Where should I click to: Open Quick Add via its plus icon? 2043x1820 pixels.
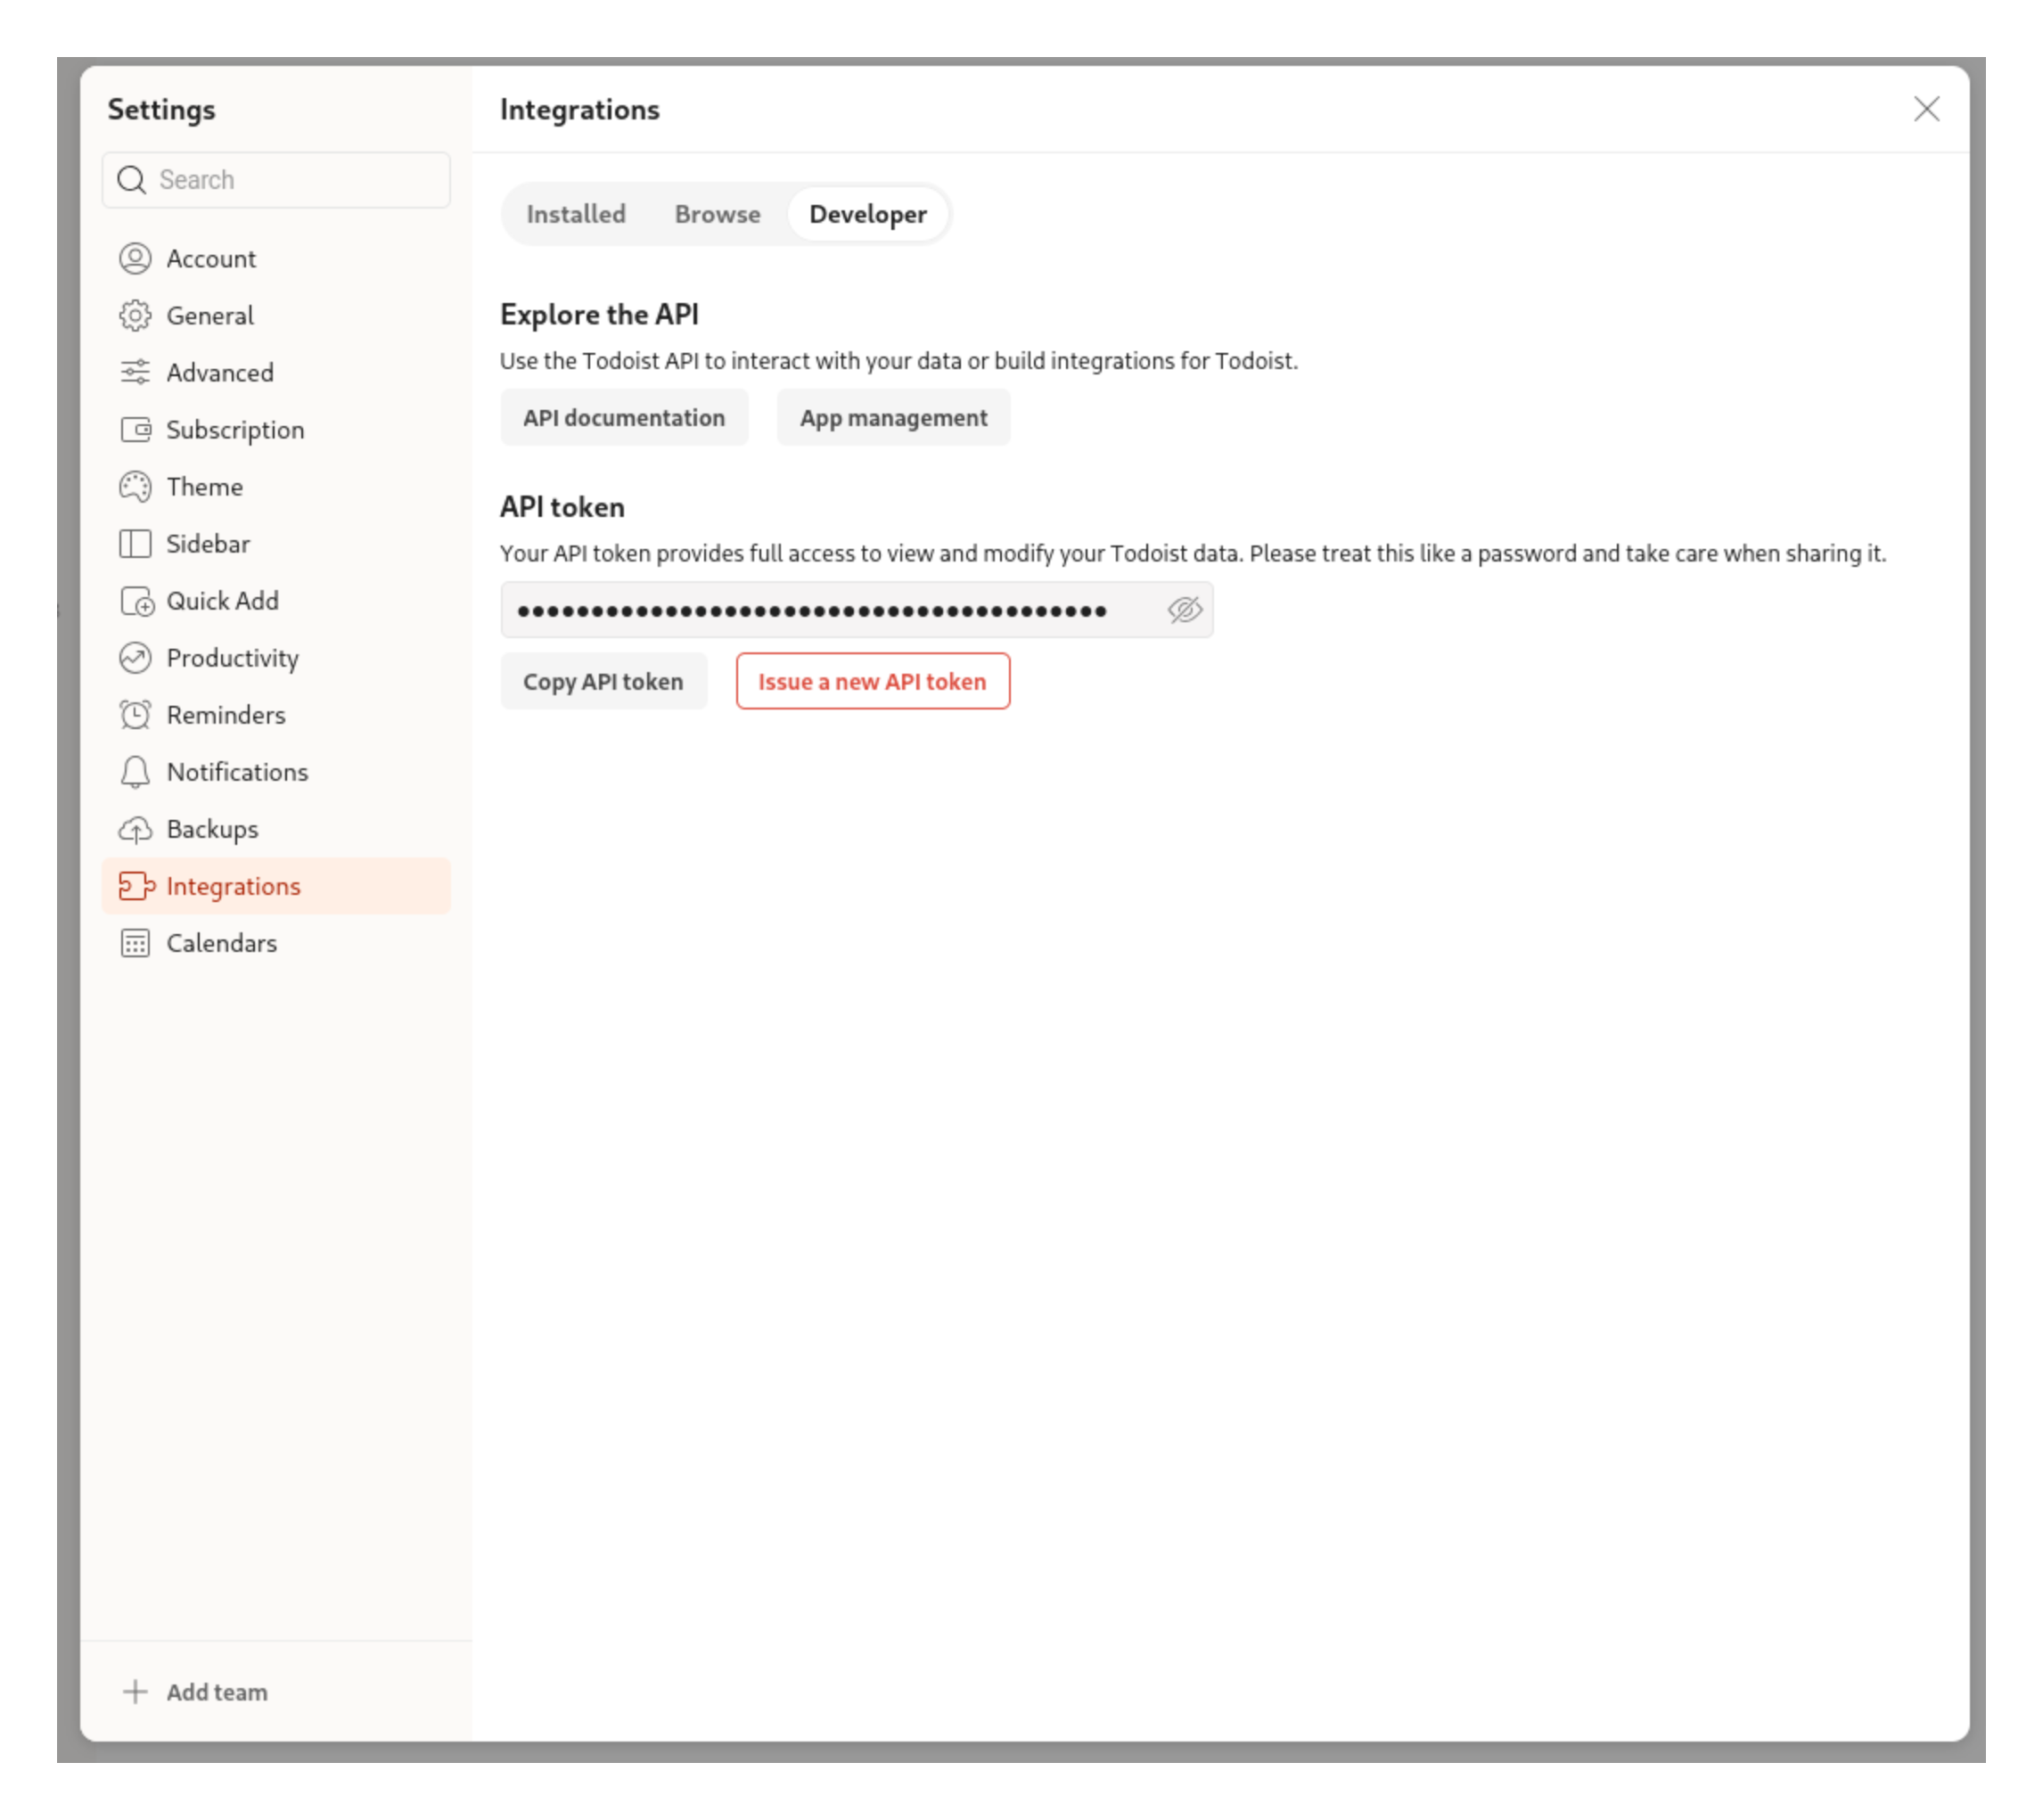tap(137, 600)
